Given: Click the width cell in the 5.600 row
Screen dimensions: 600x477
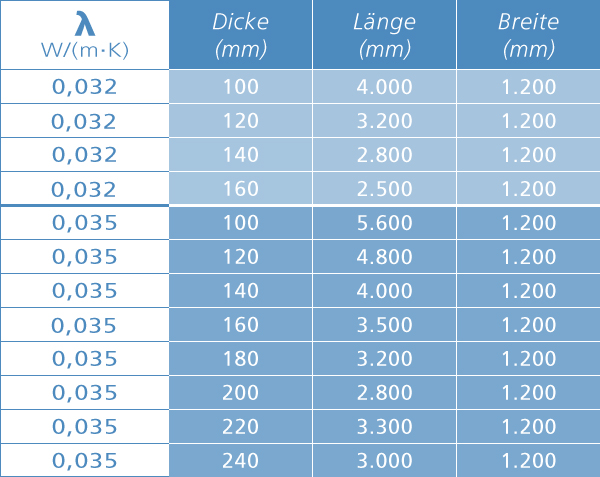Looking at the screenshot, I should 528,222.
